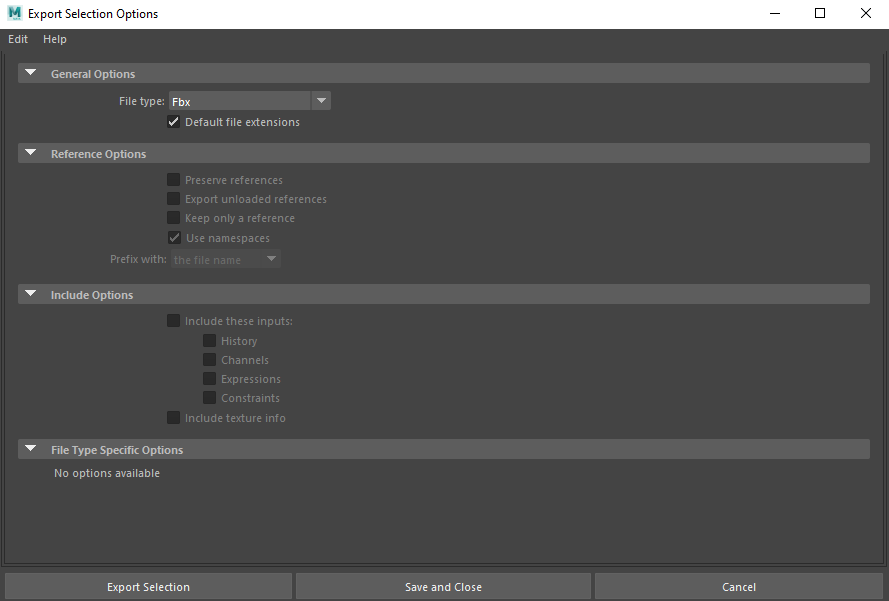Screen dimensions: 889x601
Task: Open the Prefix with dropdown
Action: [270, 259]
